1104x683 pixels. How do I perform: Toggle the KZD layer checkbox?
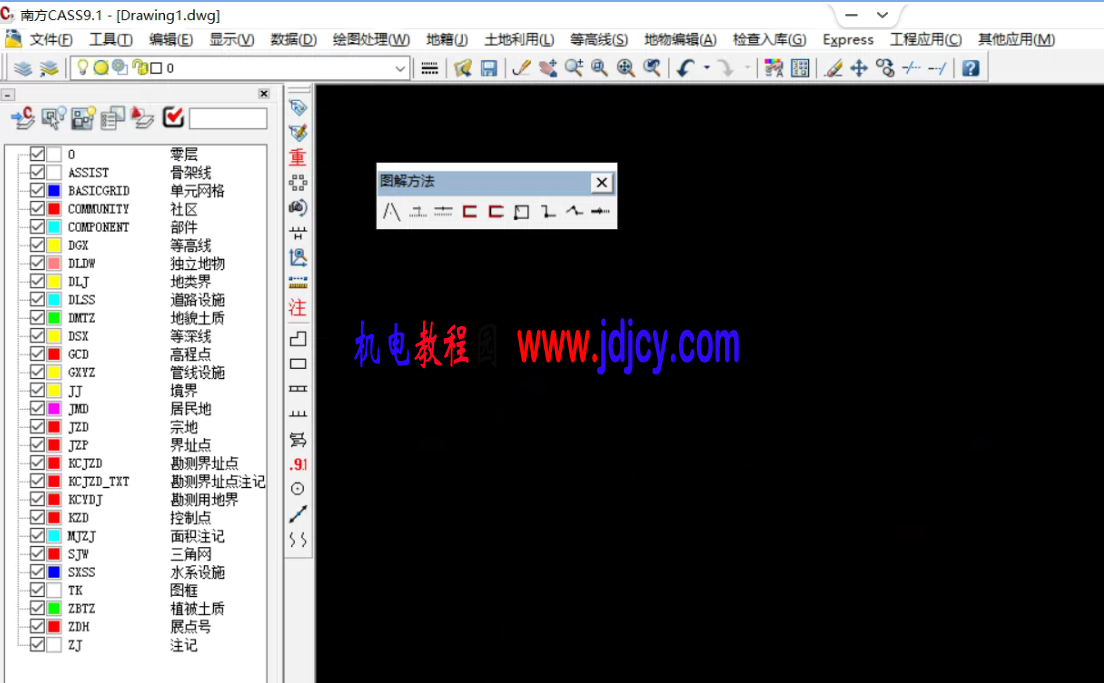point(37,517)
